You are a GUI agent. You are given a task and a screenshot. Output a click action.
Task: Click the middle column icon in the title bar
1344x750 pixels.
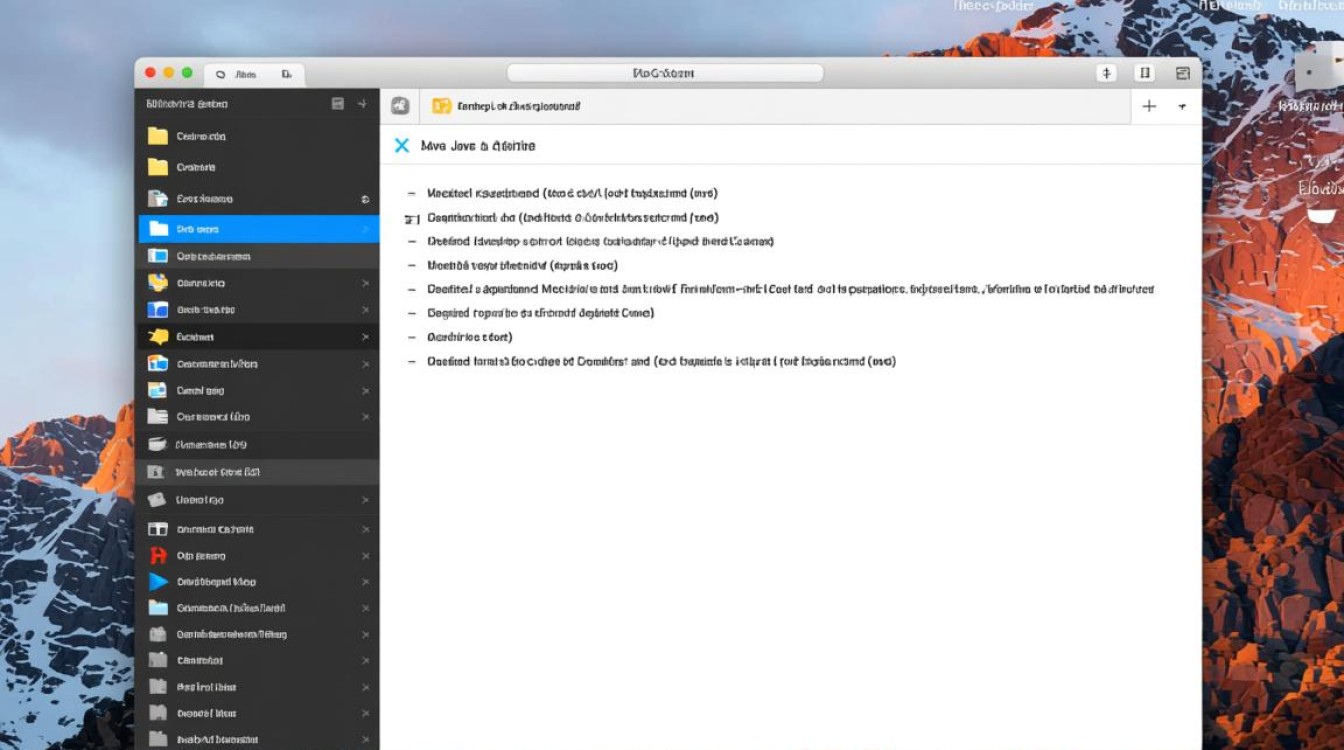pyautogui.click(x=1145, y=73)
